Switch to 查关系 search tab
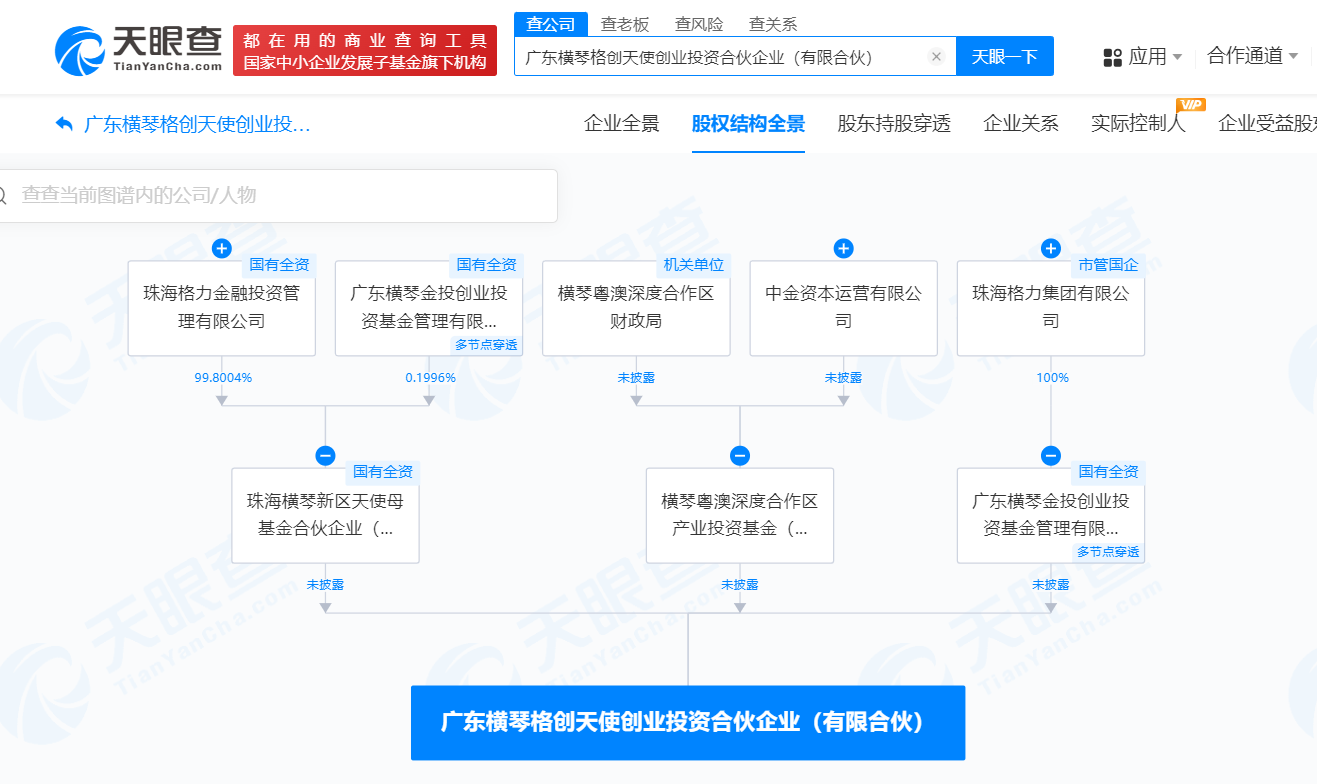 tap(773, 24)
